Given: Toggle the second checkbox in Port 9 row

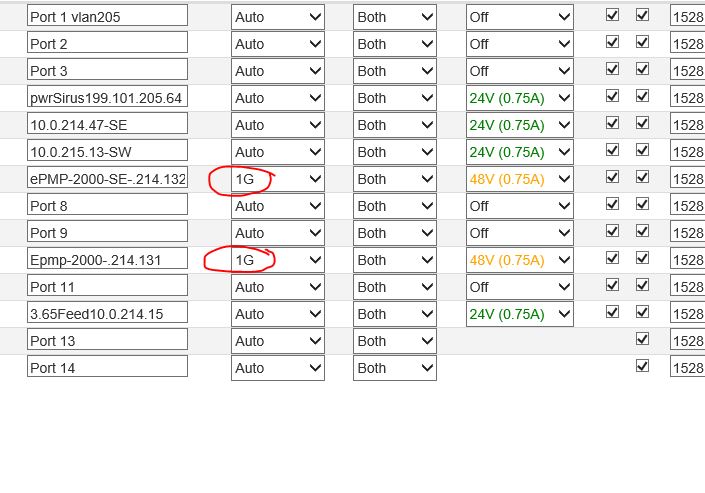Looking at the screenshot, I should point(642,232).
